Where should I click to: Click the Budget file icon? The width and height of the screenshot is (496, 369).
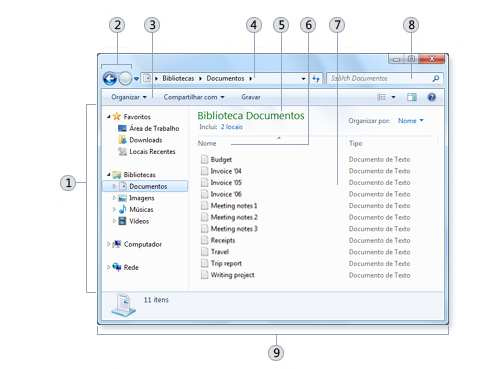[204, 159]
